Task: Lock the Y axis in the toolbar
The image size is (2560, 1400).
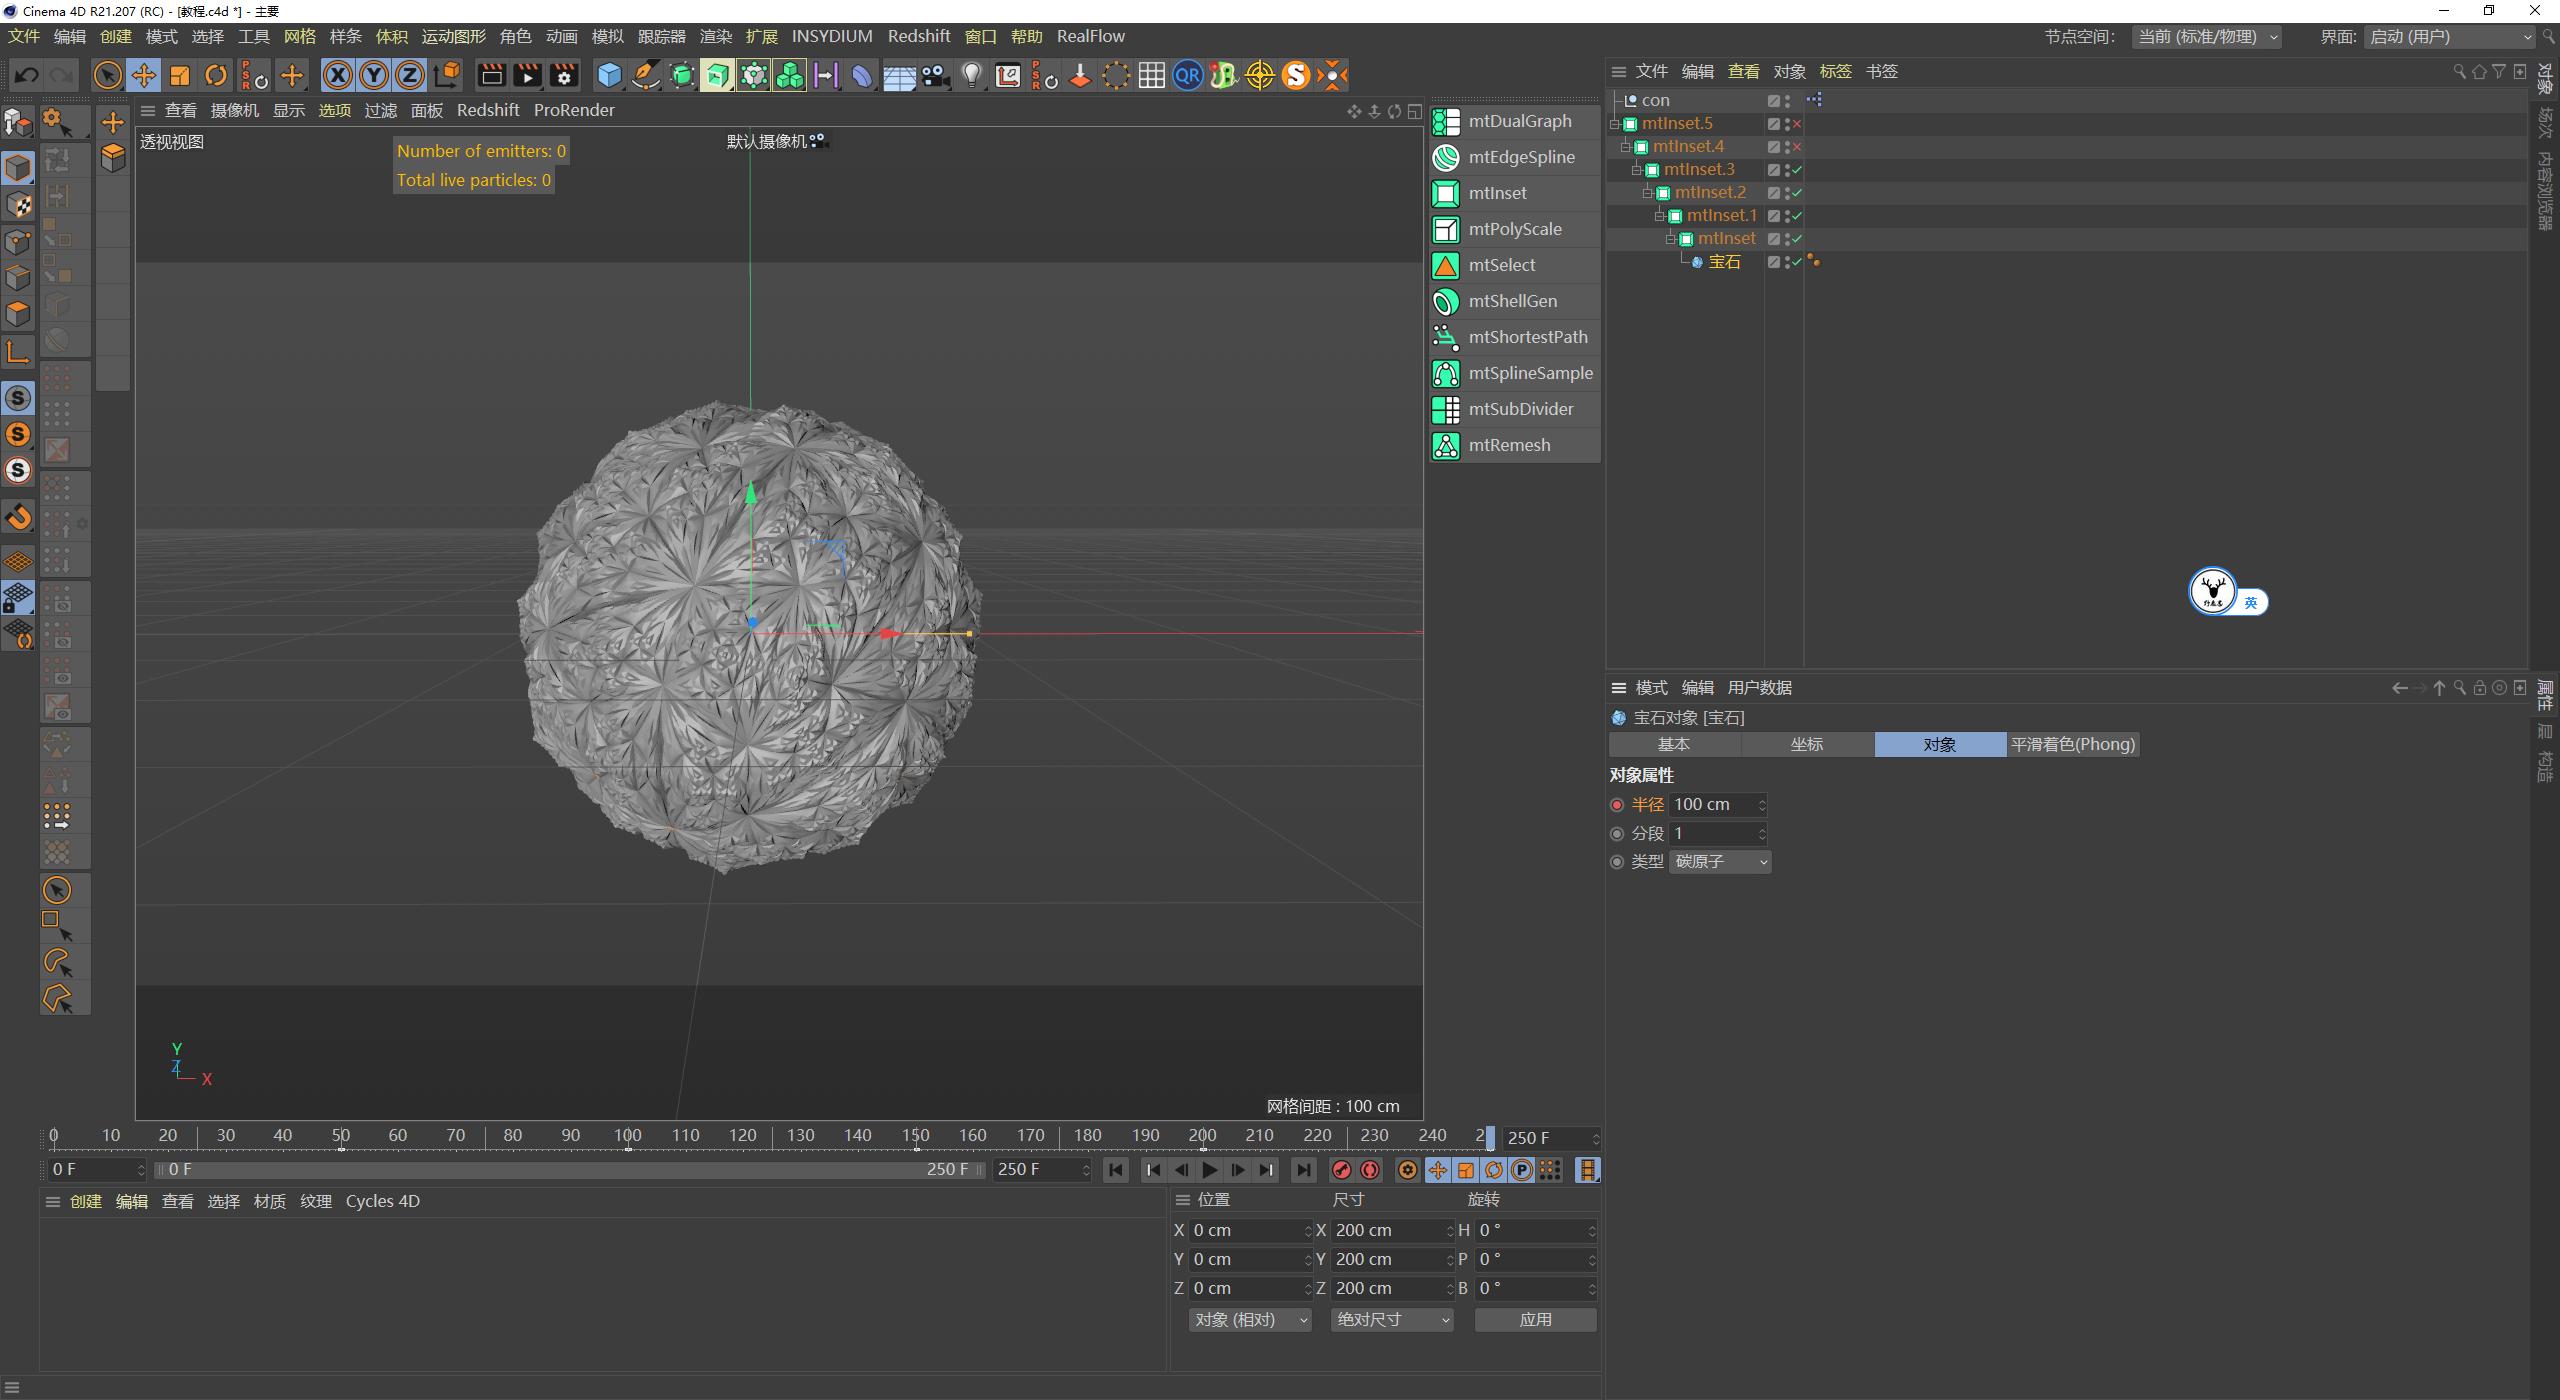Action: [373, 75]
